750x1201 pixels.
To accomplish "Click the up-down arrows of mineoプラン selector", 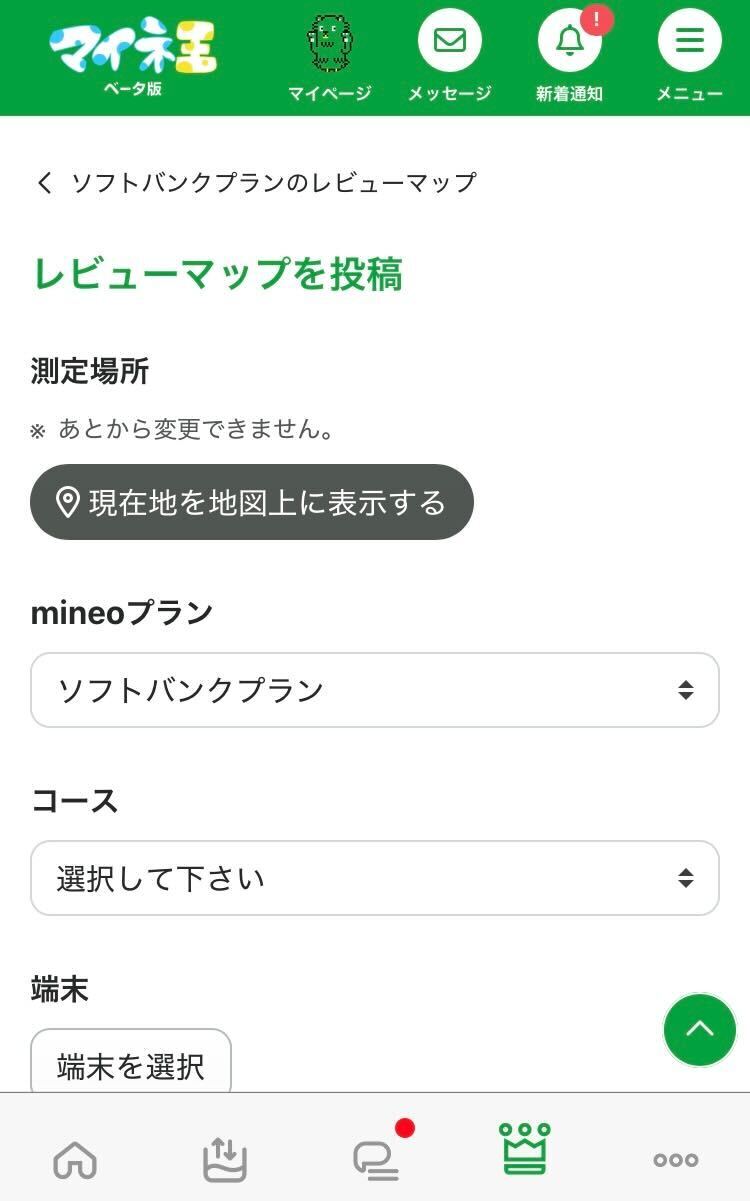I will tap(685, 690).
